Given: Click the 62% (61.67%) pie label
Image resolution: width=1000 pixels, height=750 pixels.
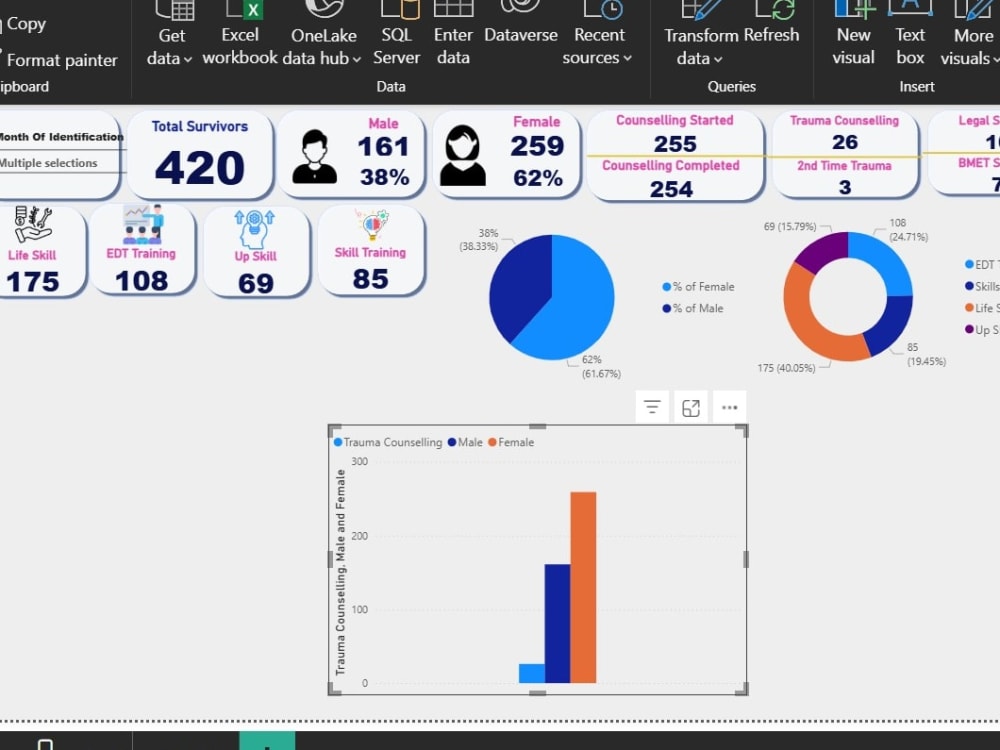Looking at the screenshot, I should [x=601, y=367].
